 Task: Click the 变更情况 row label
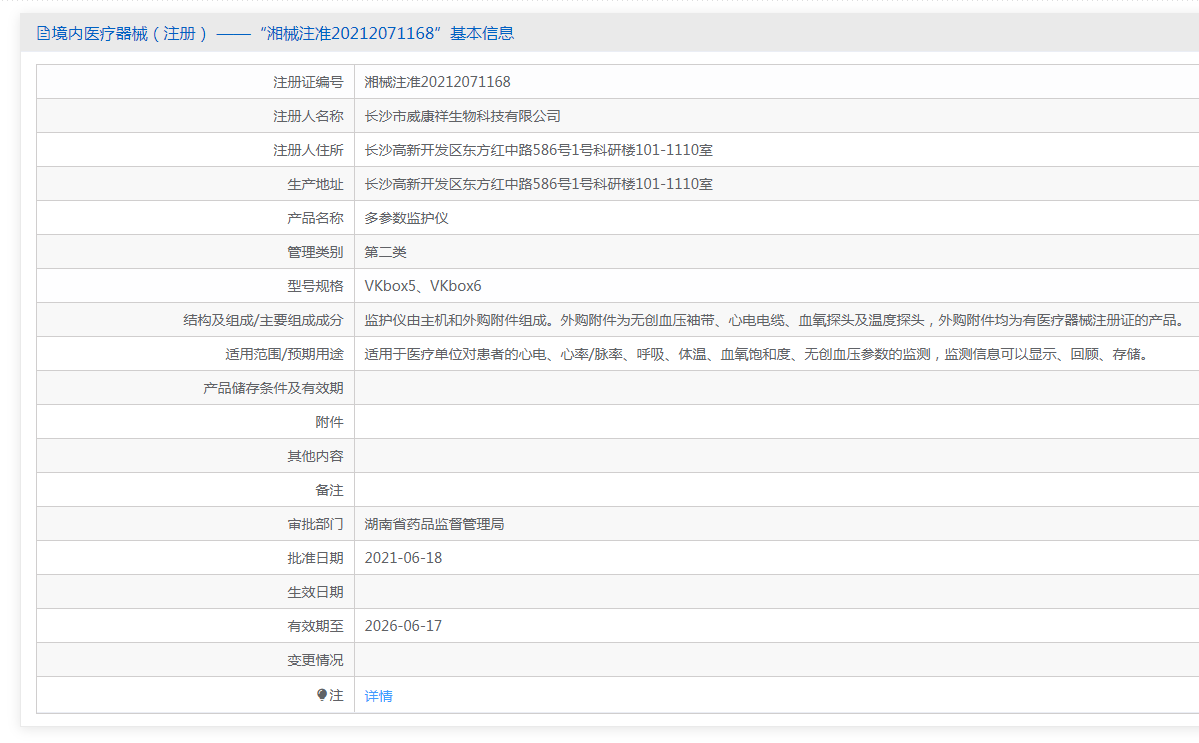click(315, 660)
